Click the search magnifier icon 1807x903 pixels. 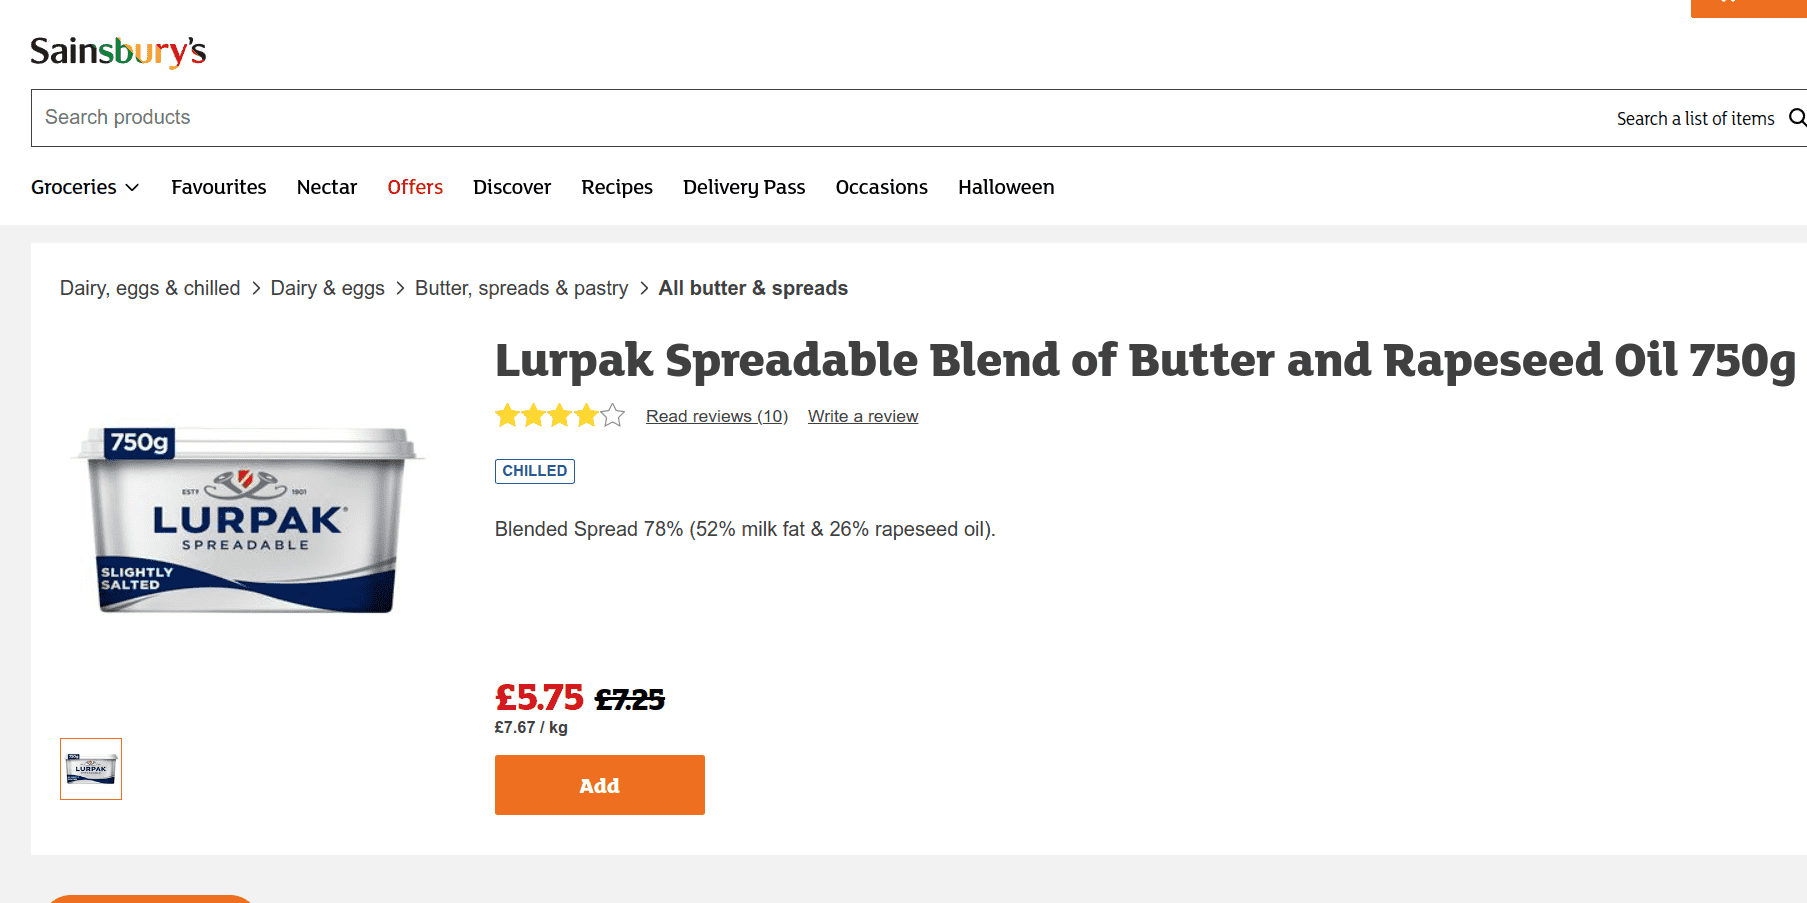(1796, 118)
